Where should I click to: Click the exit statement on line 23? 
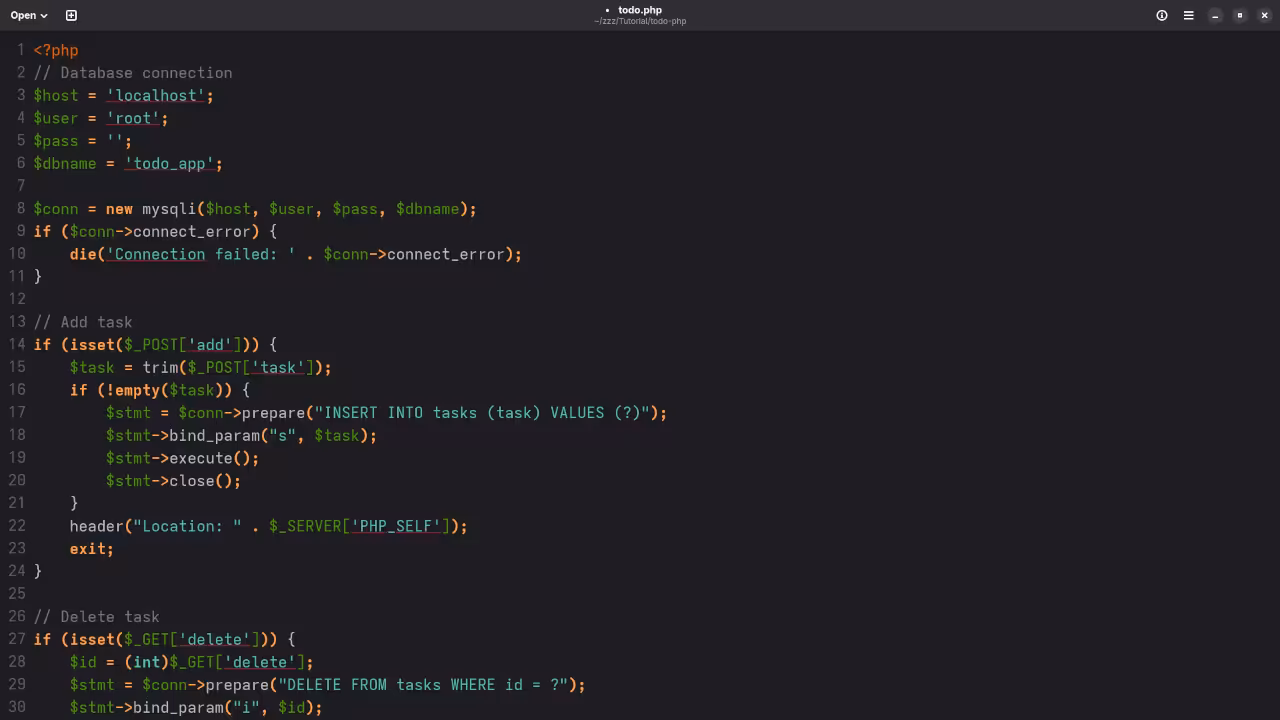(x=91, y=549)
